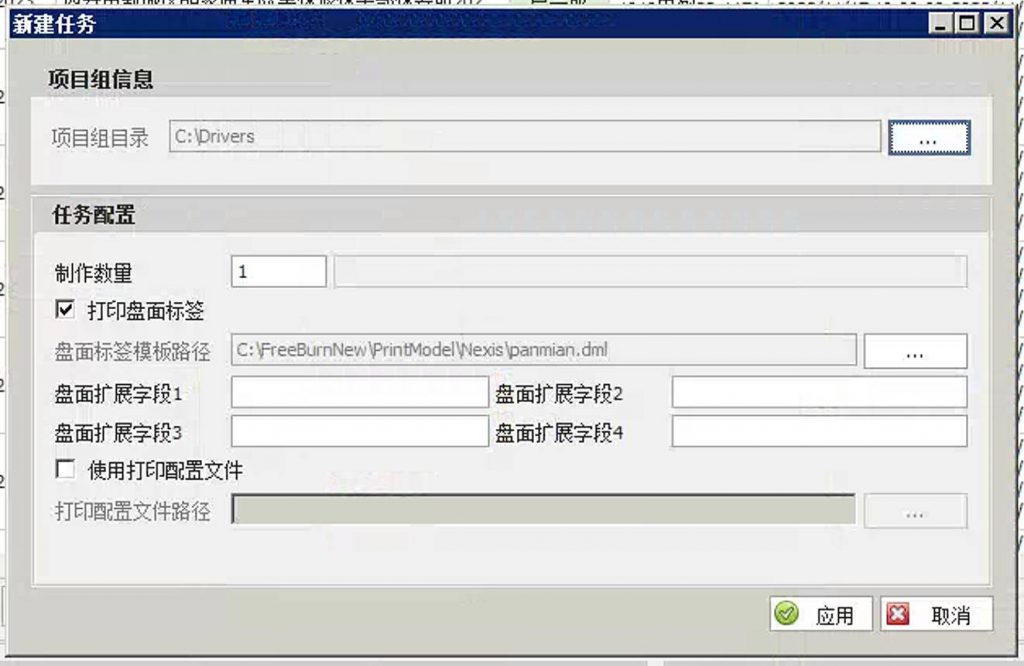
Task: Click the green checkmark icon on 应用
Action: click(x=786, y=614)
